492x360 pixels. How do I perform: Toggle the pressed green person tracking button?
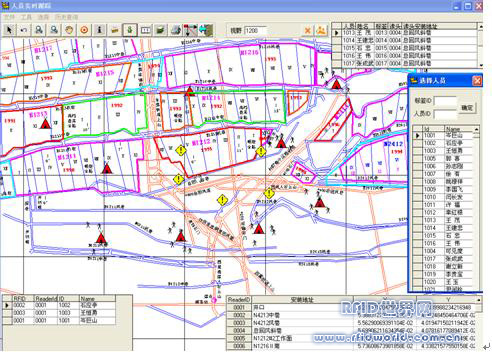130,30
